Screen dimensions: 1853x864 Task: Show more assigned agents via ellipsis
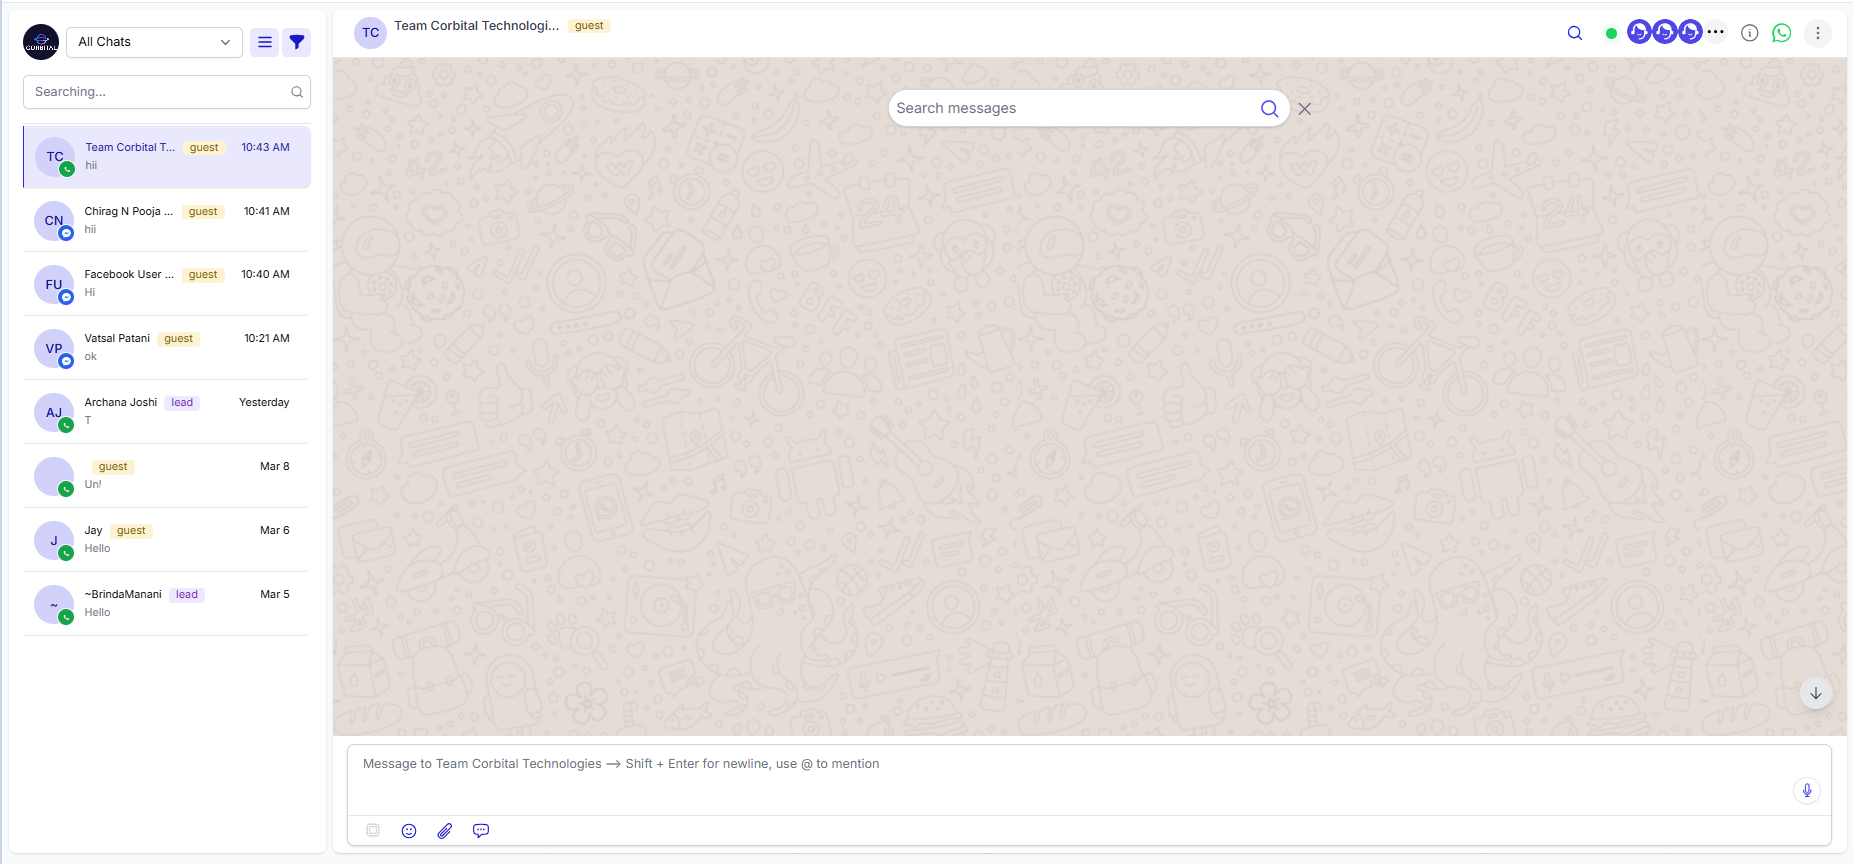coord(1716,32)
